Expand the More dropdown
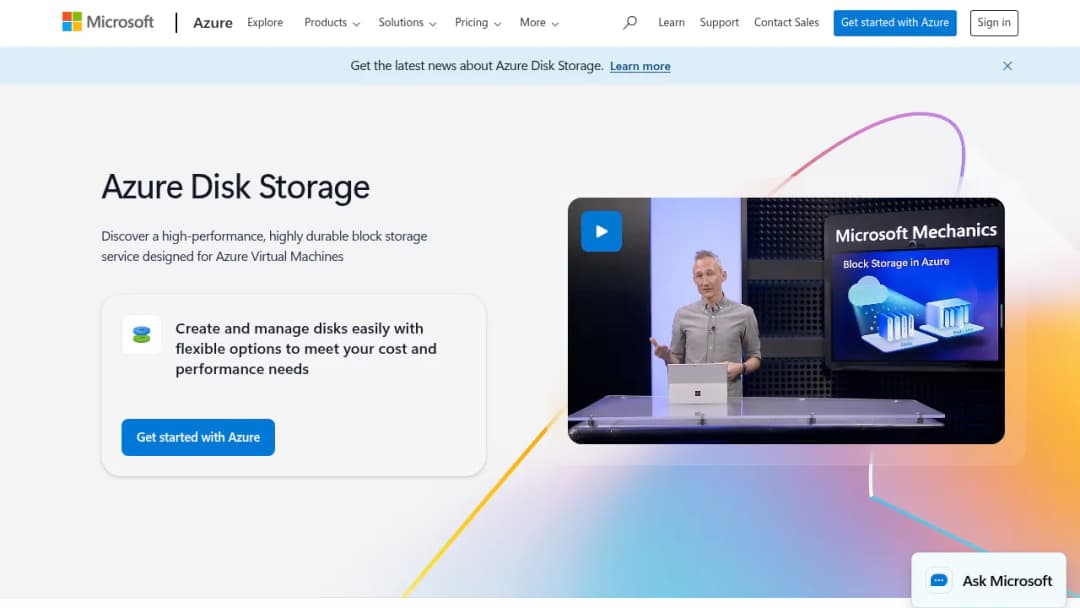 tap(539, 23)
